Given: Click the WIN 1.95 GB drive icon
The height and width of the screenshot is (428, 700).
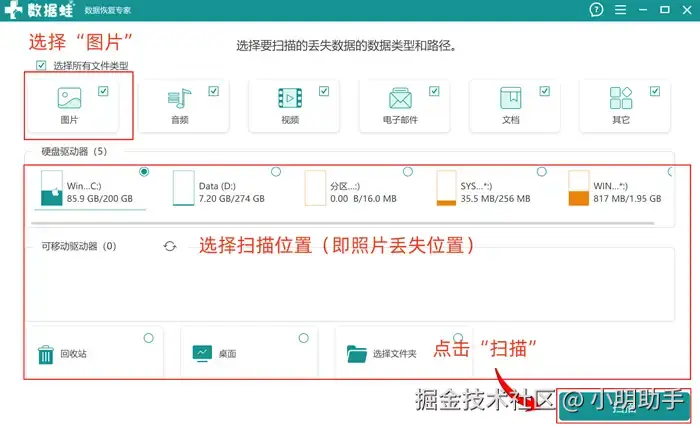Looking at the screenshot, I should click(x=579, y=188).
